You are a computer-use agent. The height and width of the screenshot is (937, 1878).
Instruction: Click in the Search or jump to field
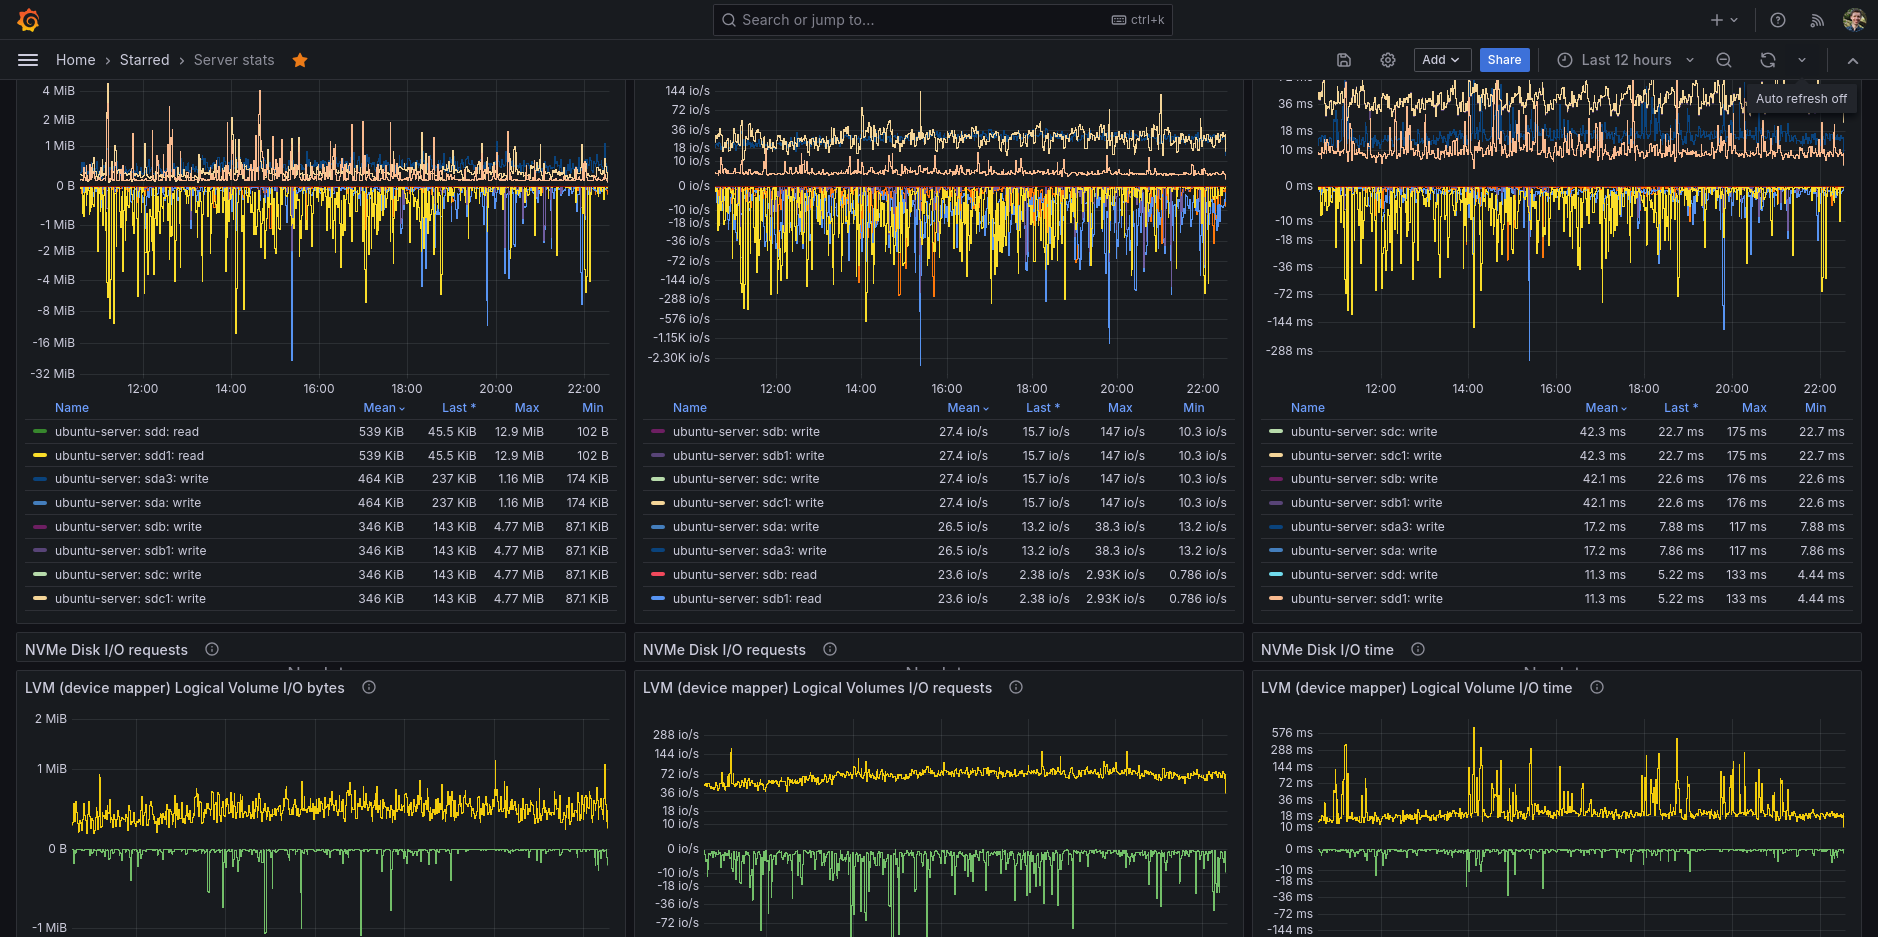[920, 20]
